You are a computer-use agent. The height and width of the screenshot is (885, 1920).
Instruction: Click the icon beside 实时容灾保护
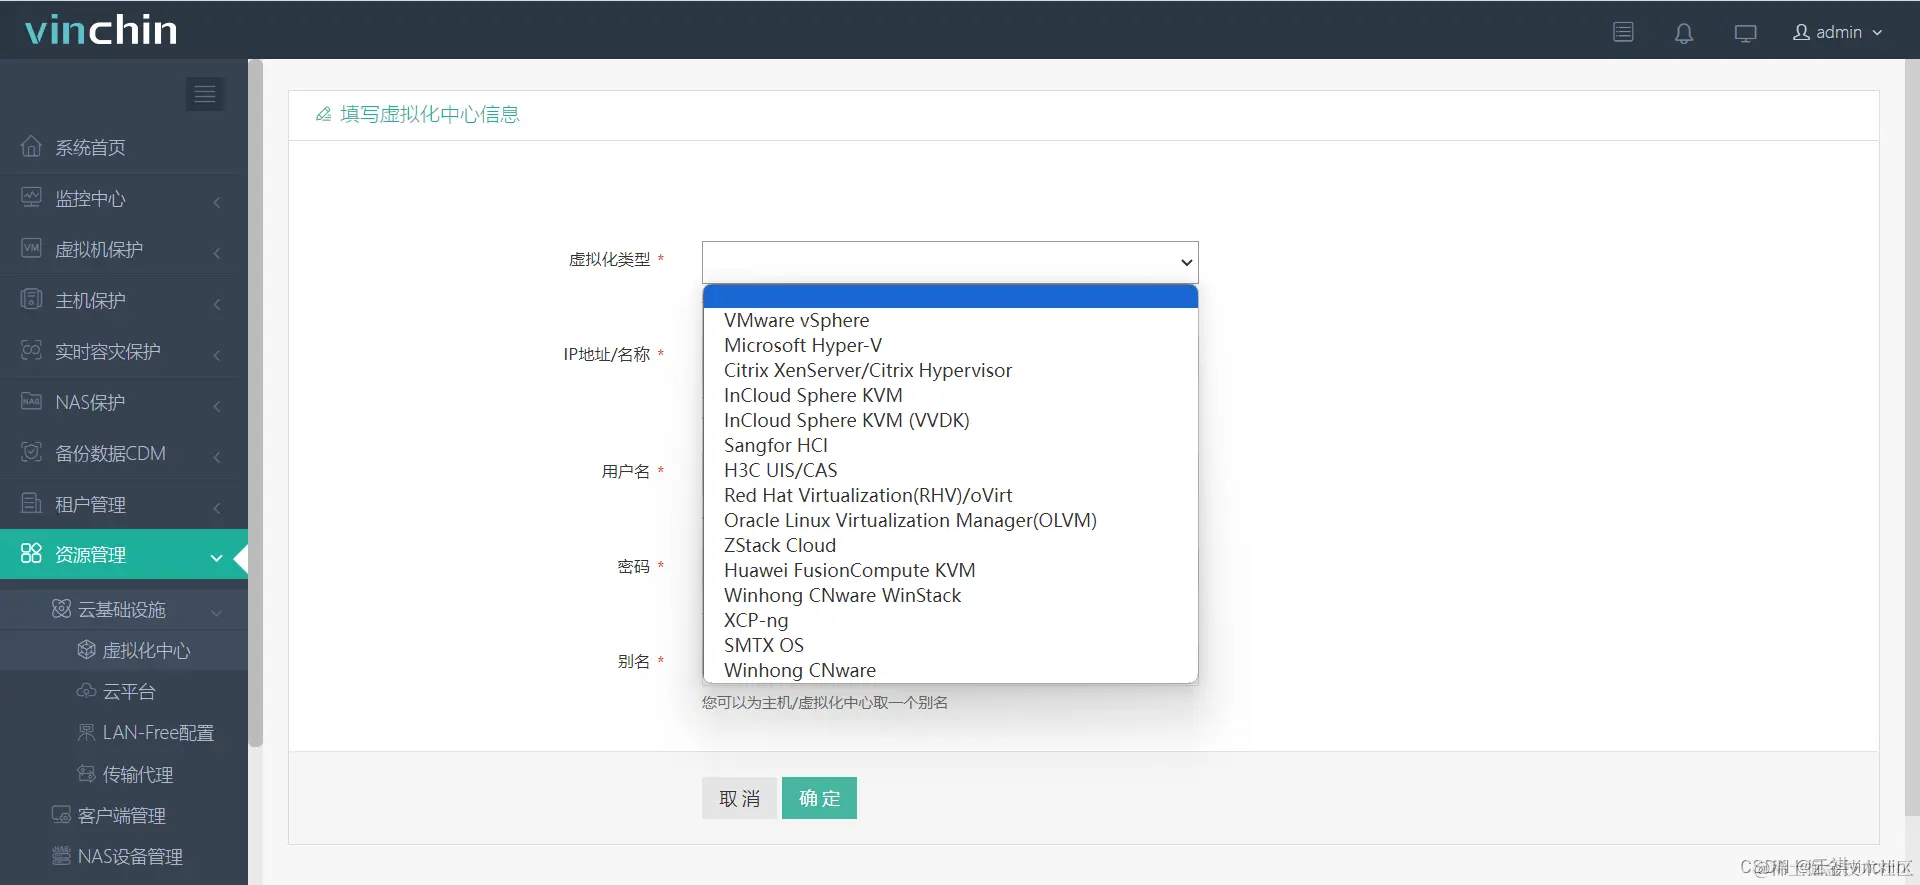coord(31,351)
